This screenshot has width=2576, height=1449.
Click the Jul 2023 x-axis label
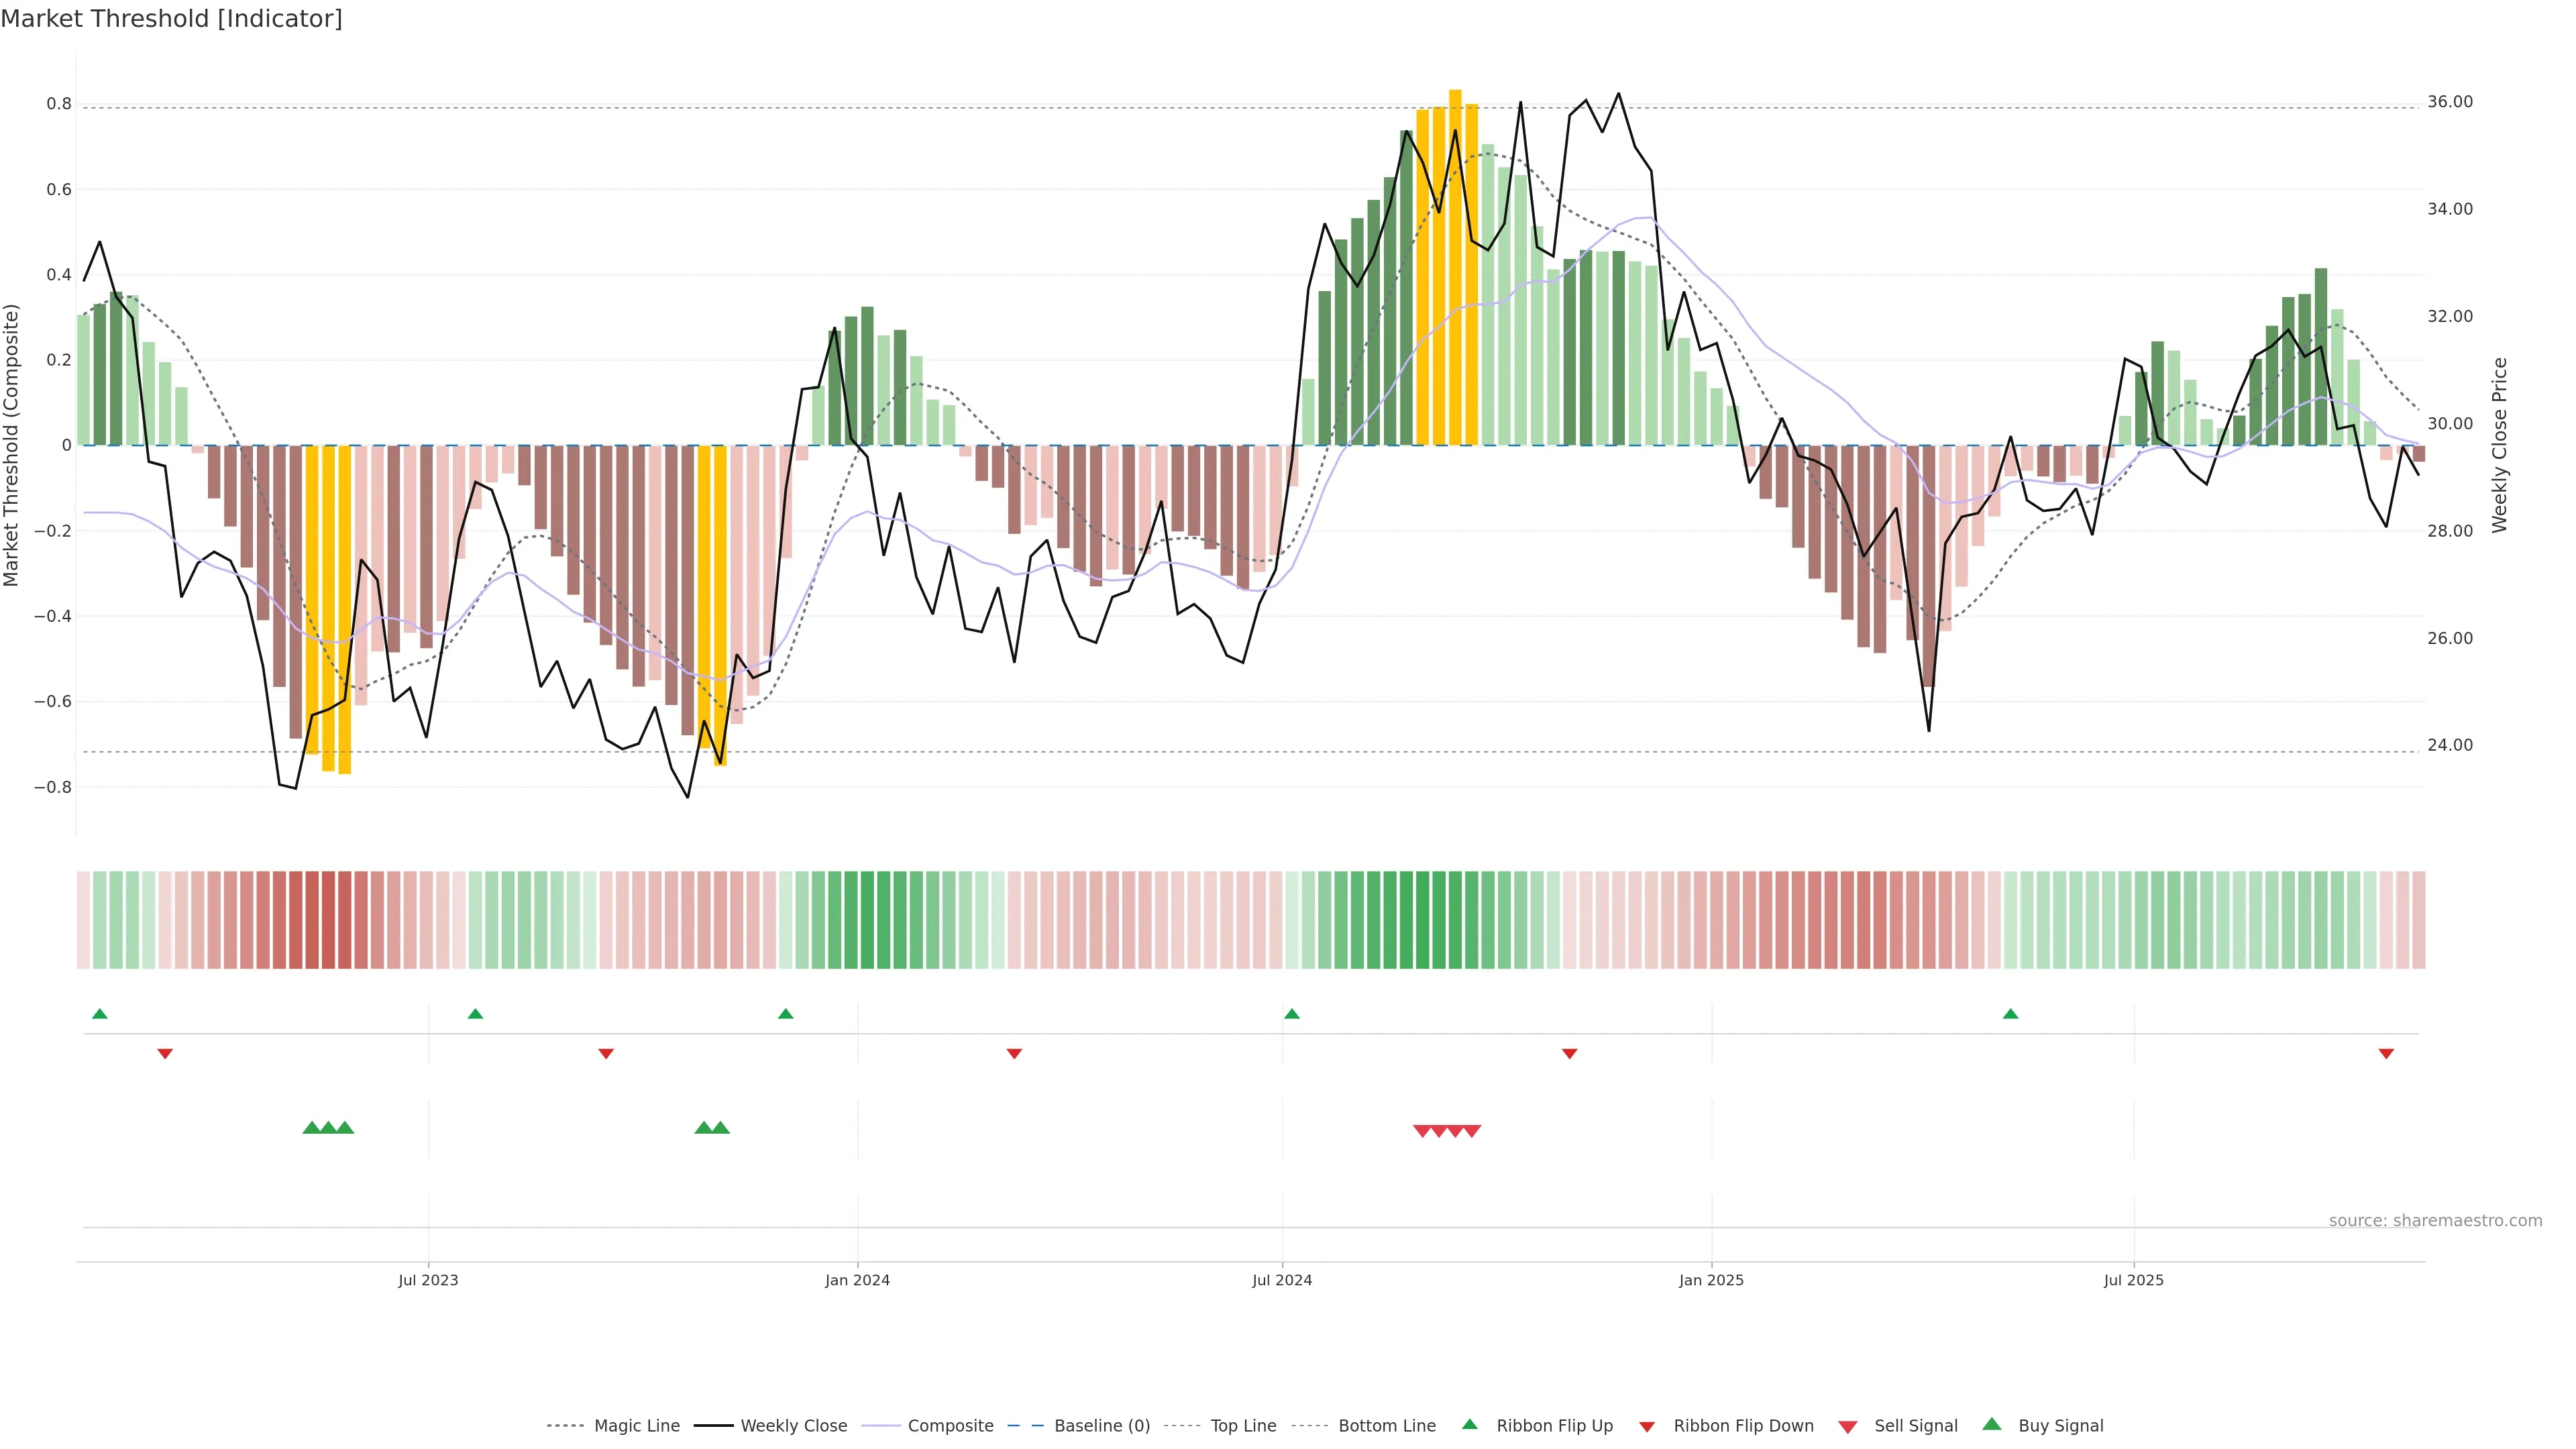[428, 1280]
